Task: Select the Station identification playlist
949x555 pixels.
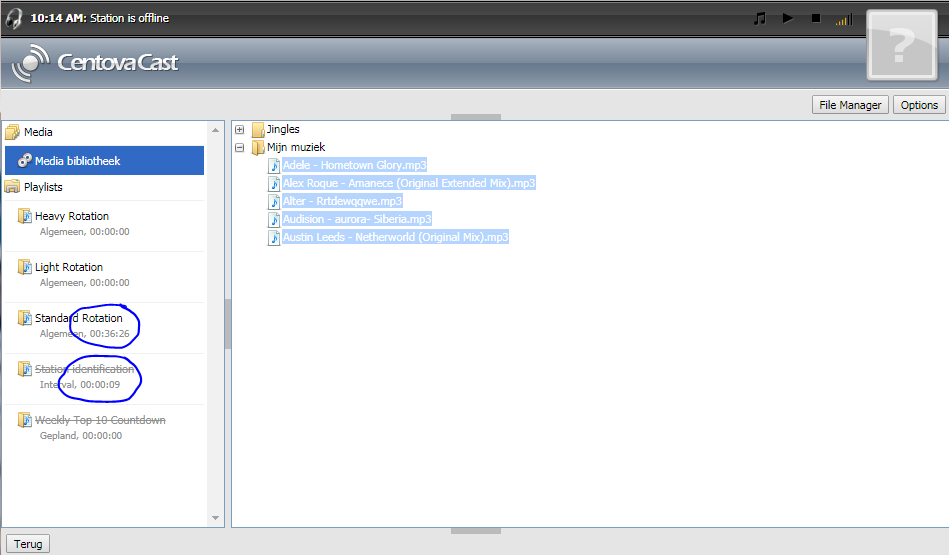Action: pyautogui.click(x=104, y=376)
